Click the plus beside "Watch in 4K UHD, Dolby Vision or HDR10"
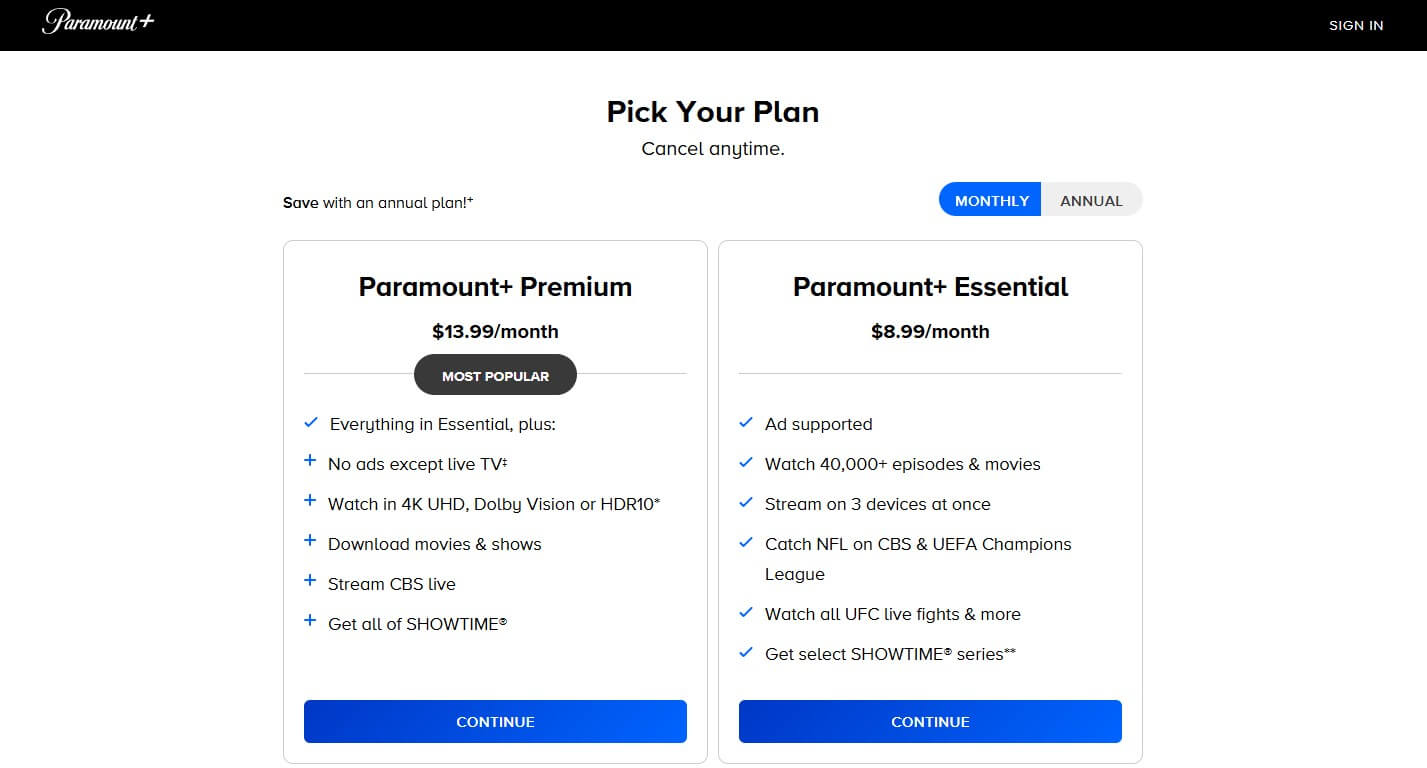 pos(309,500)
